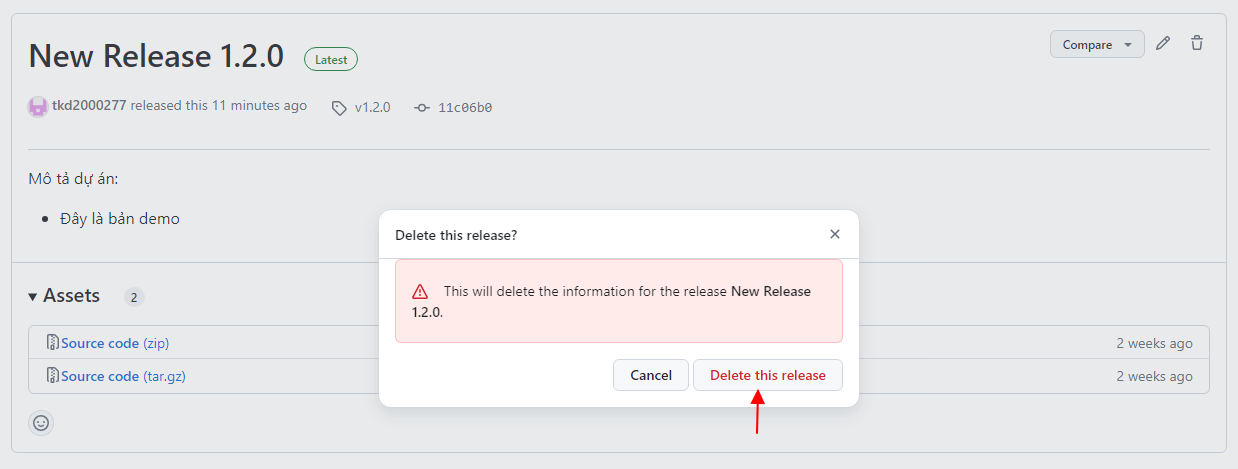
Task: Click the Assets count badge
Action: [x=134, y=297]
